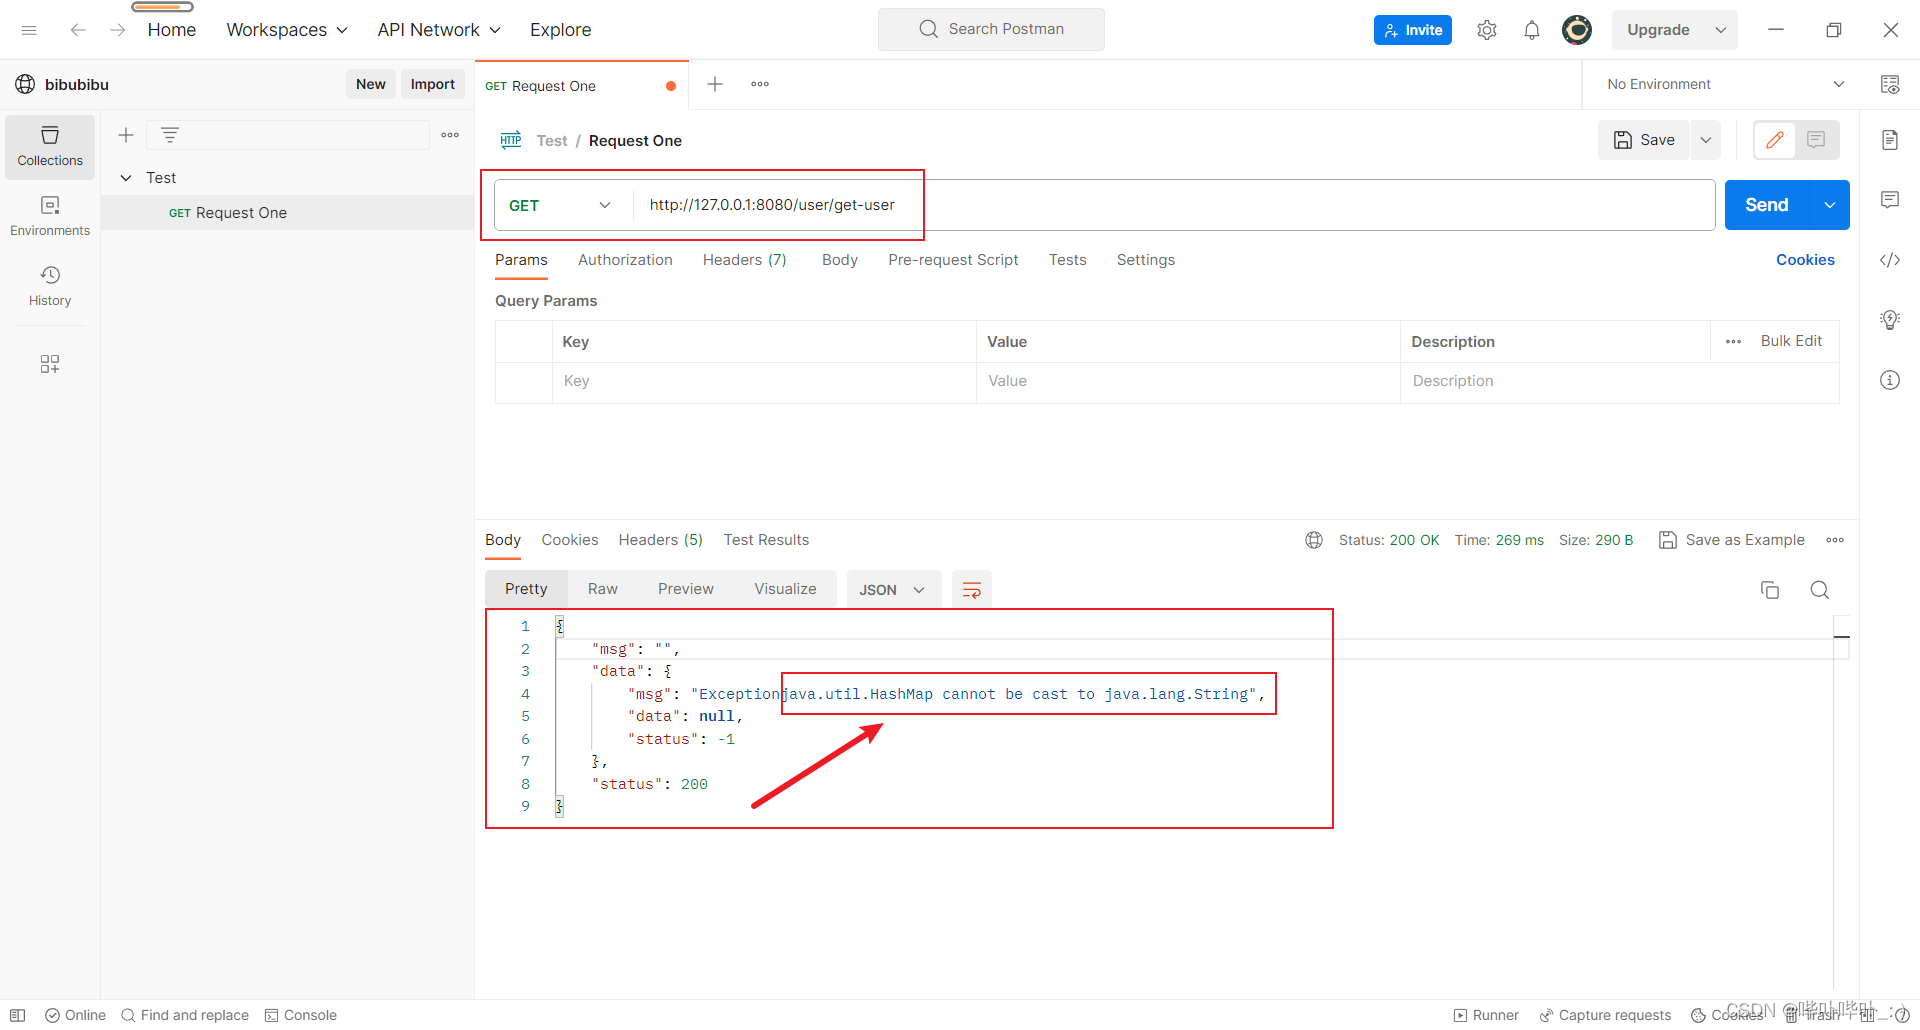Open the configure workspace sidebar icon
The width and height of the screenshot is (1920, 1030).
(50, 364)
